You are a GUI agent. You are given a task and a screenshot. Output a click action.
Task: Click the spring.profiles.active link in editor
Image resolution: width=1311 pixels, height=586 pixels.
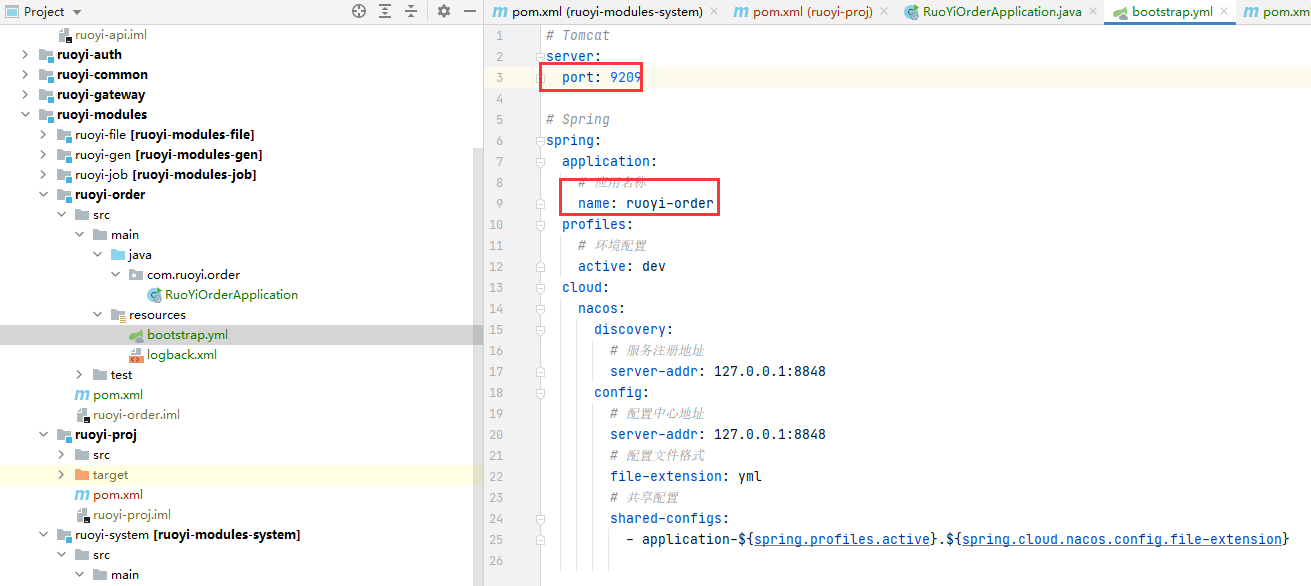point(841,539)
